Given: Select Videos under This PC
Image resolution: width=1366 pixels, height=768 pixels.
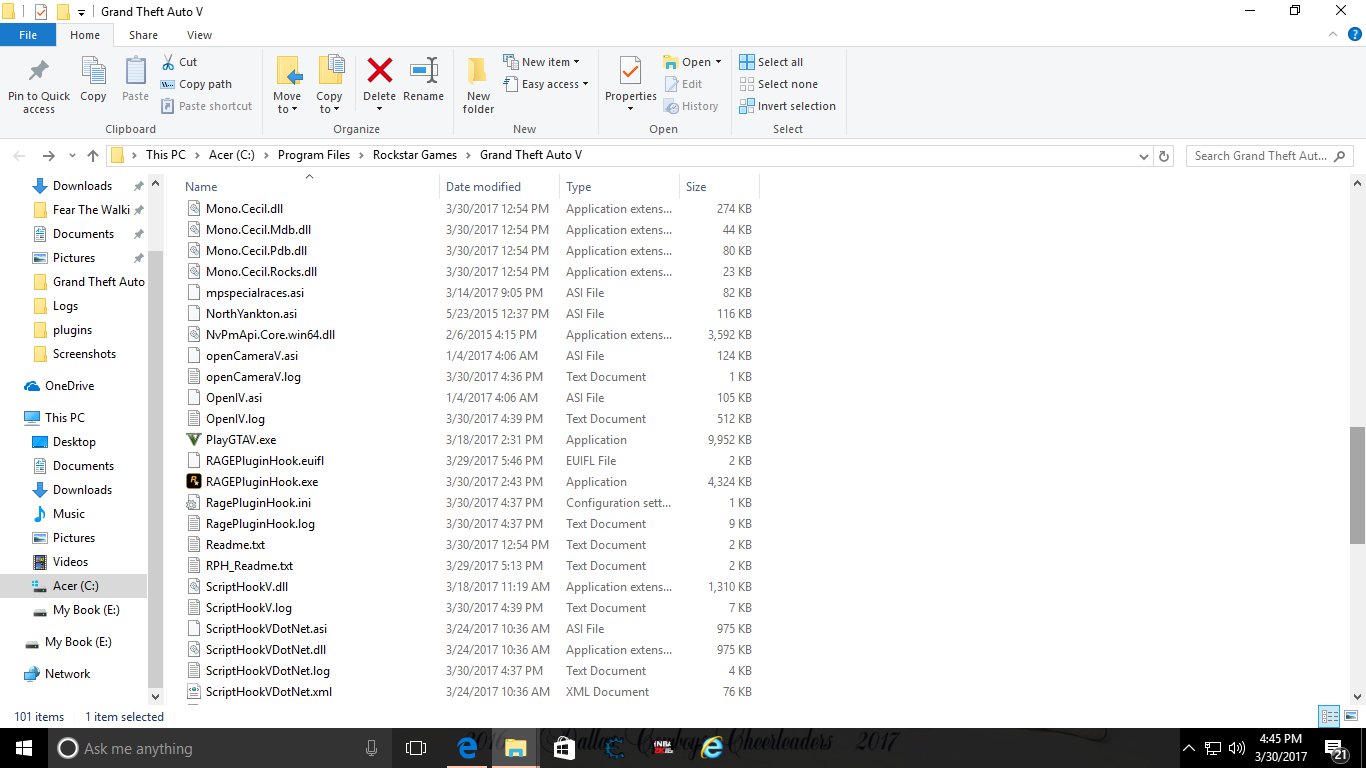Looking at the screenshot, I should (70, 562).
